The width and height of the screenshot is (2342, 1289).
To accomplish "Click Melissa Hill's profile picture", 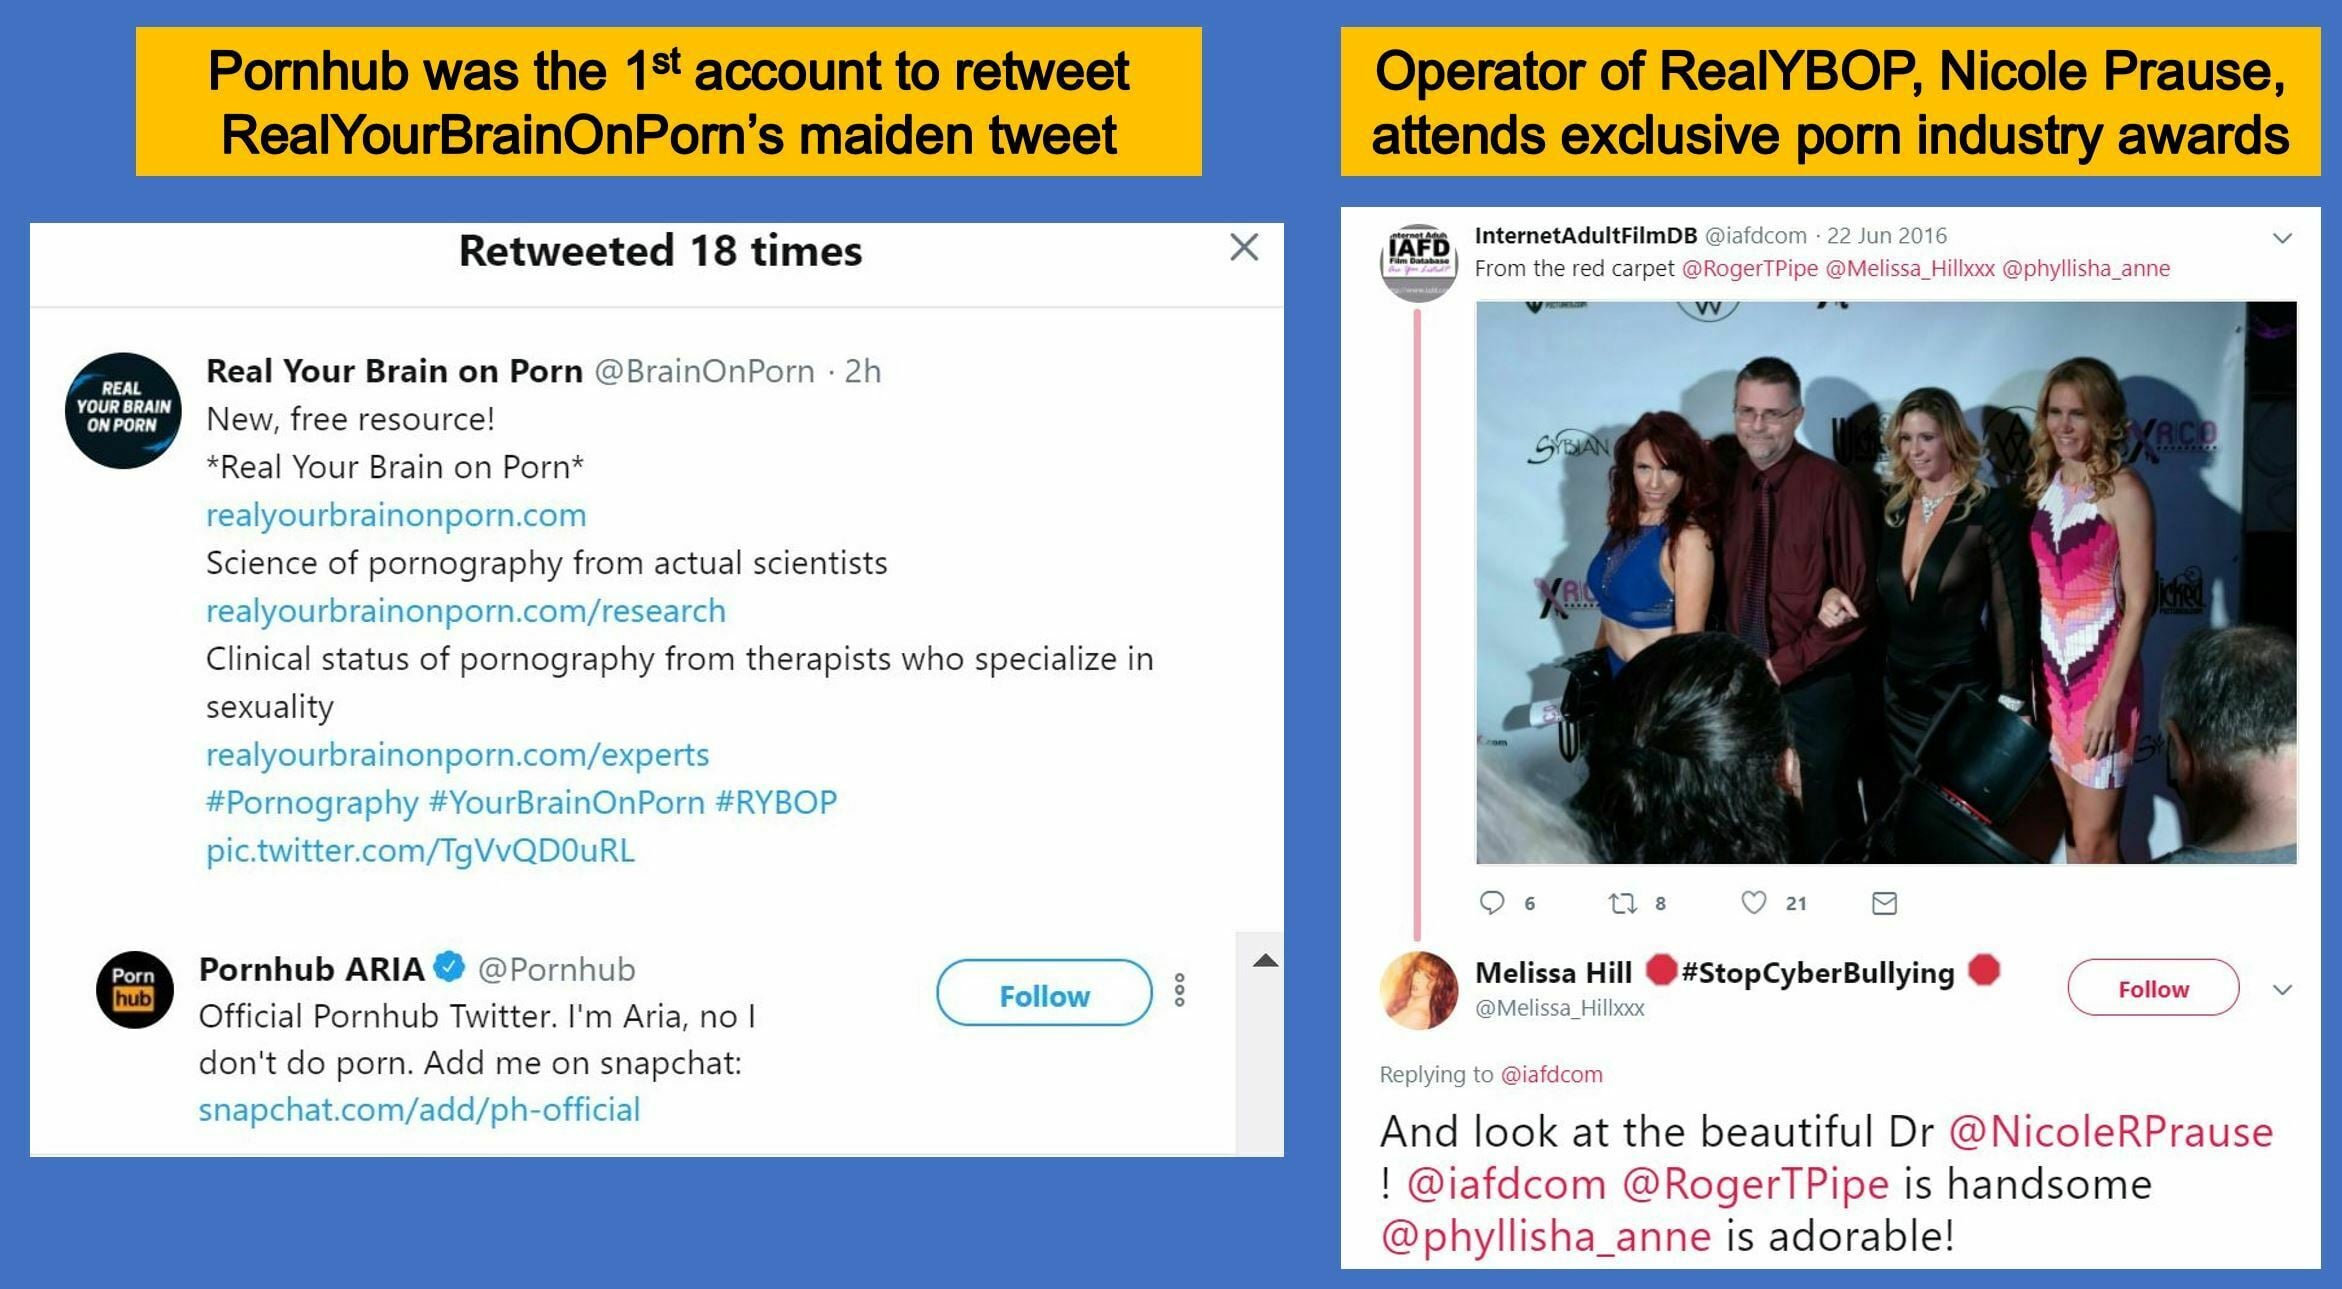I will (1418, 990).
